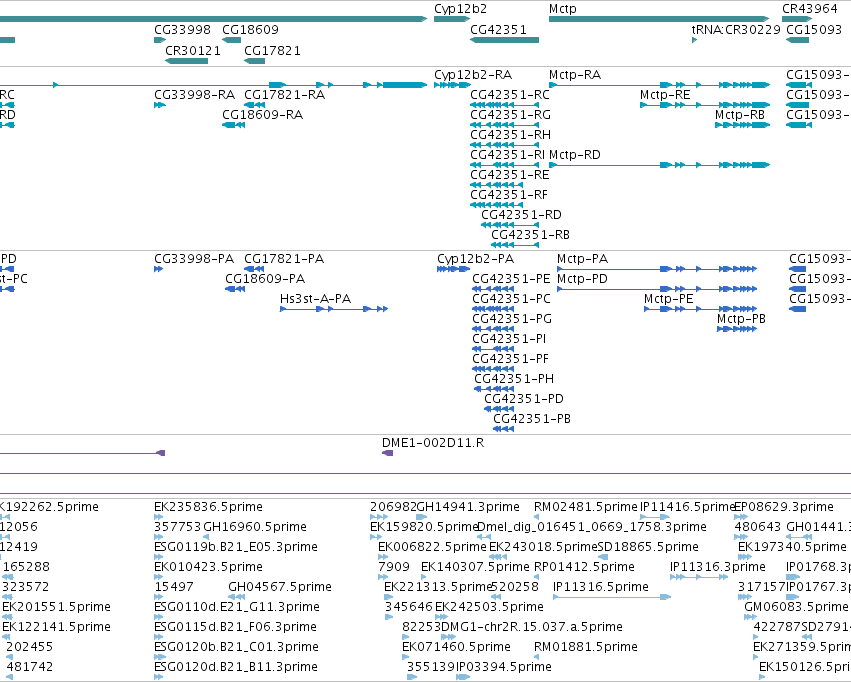The width and height of the screenshot is (851, 682).
Task: Select the CG42351-PG protein label
Action: [x=512, y=320]
